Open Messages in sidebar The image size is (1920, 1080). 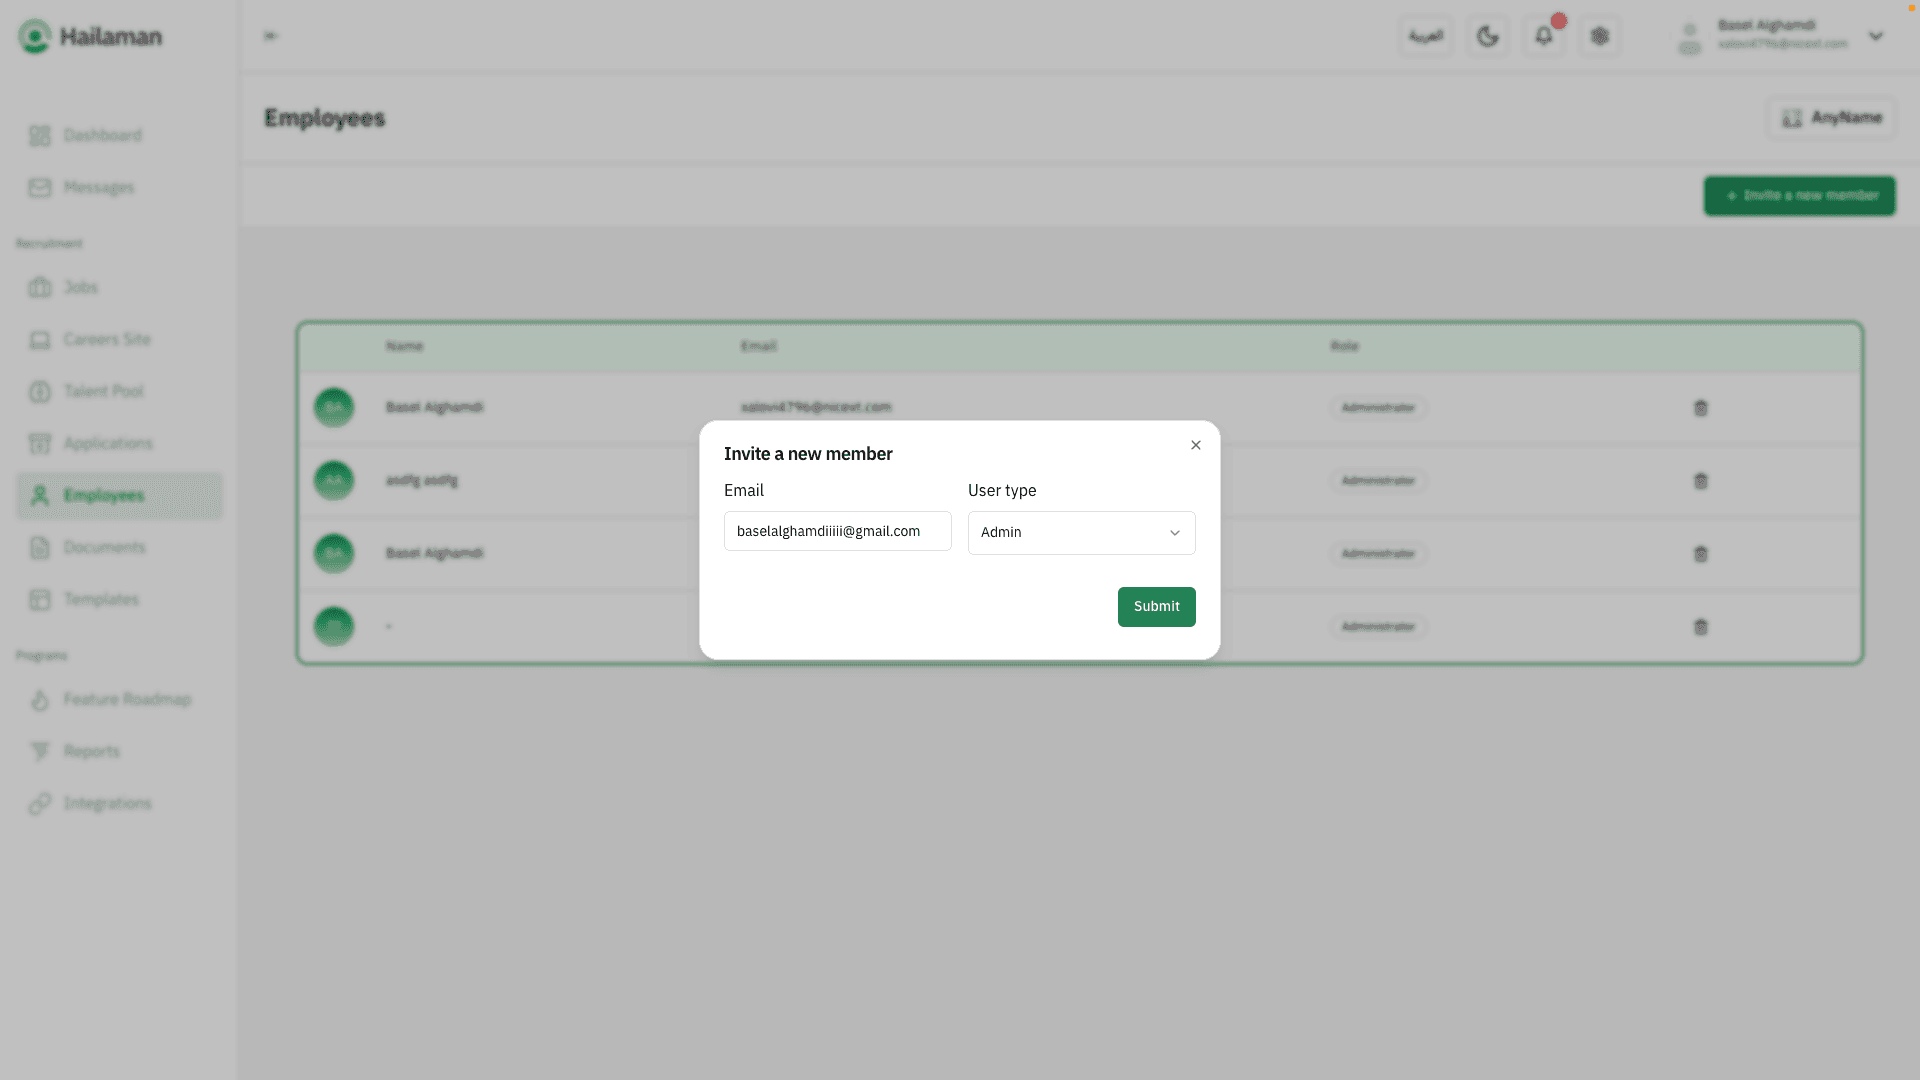pyautogui.click(x=98, y=187)
